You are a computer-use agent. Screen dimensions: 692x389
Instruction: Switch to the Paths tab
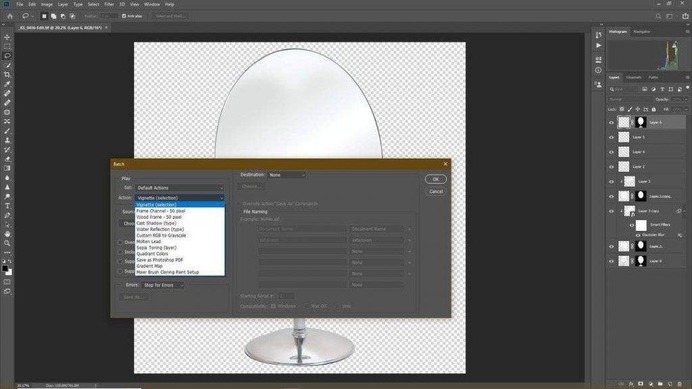coord(654,77)
